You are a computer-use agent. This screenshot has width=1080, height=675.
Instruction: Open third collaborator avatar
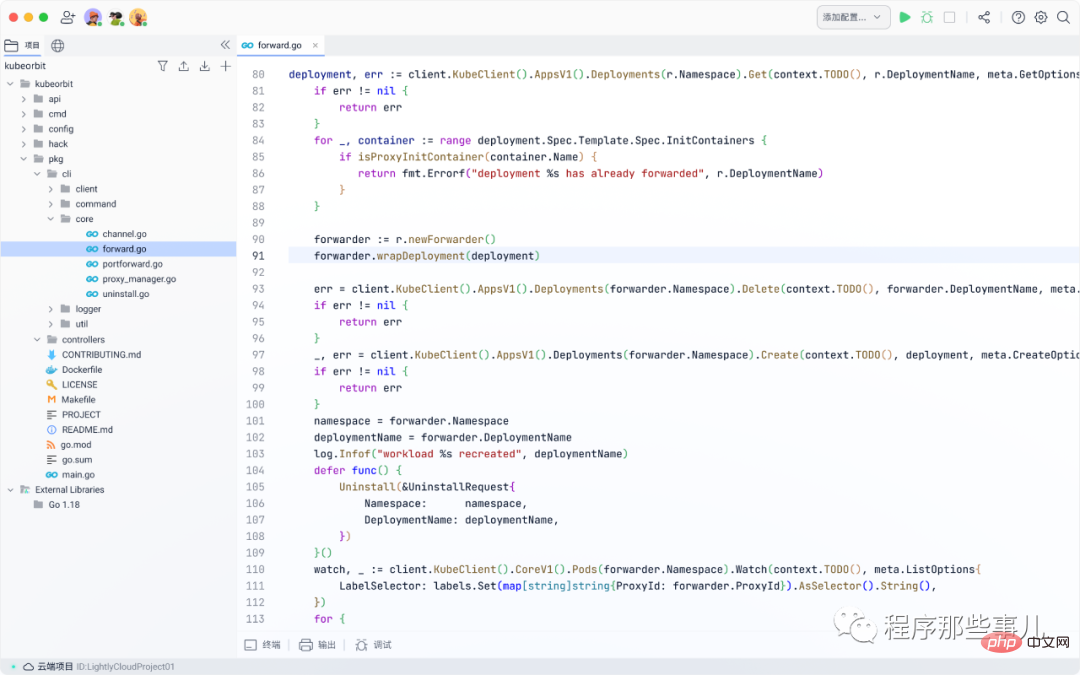pos(138,17)
